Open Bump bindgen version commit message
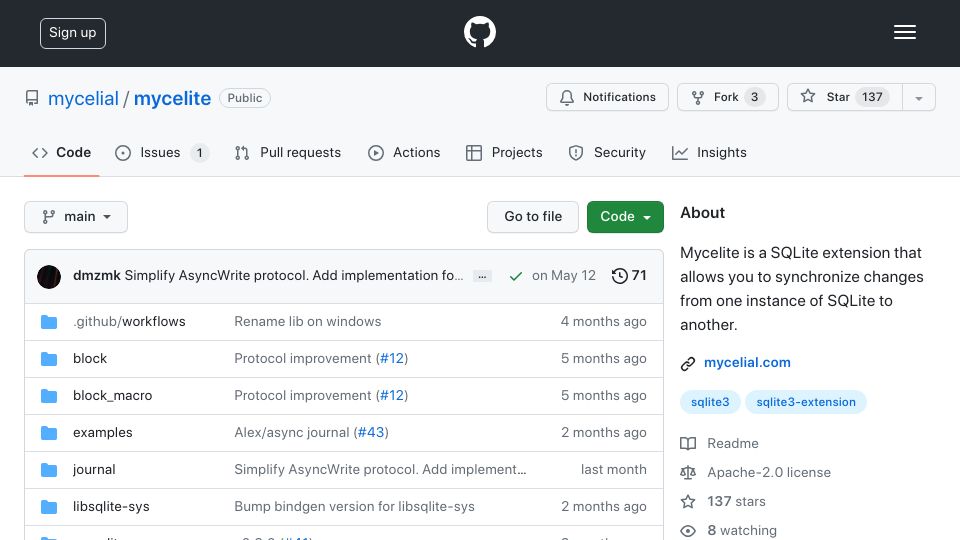 tap(354, 506)
